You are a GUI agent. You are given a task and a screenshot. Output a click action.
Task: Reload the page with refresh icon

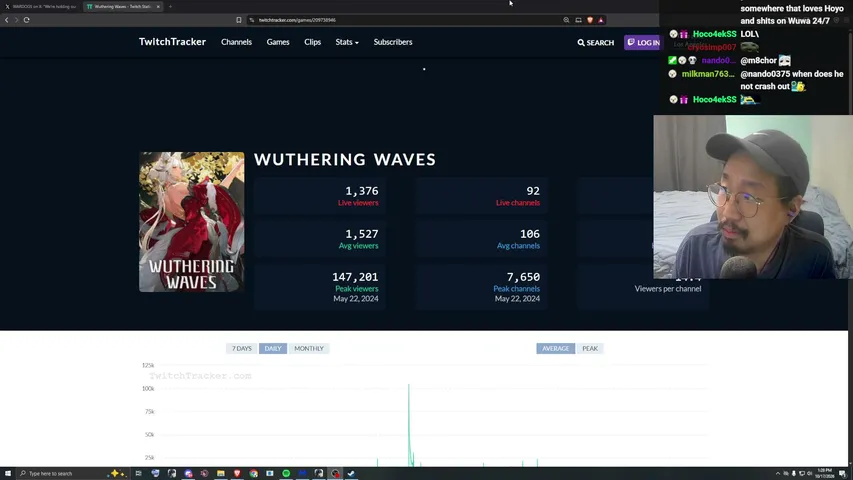[26, 20]
